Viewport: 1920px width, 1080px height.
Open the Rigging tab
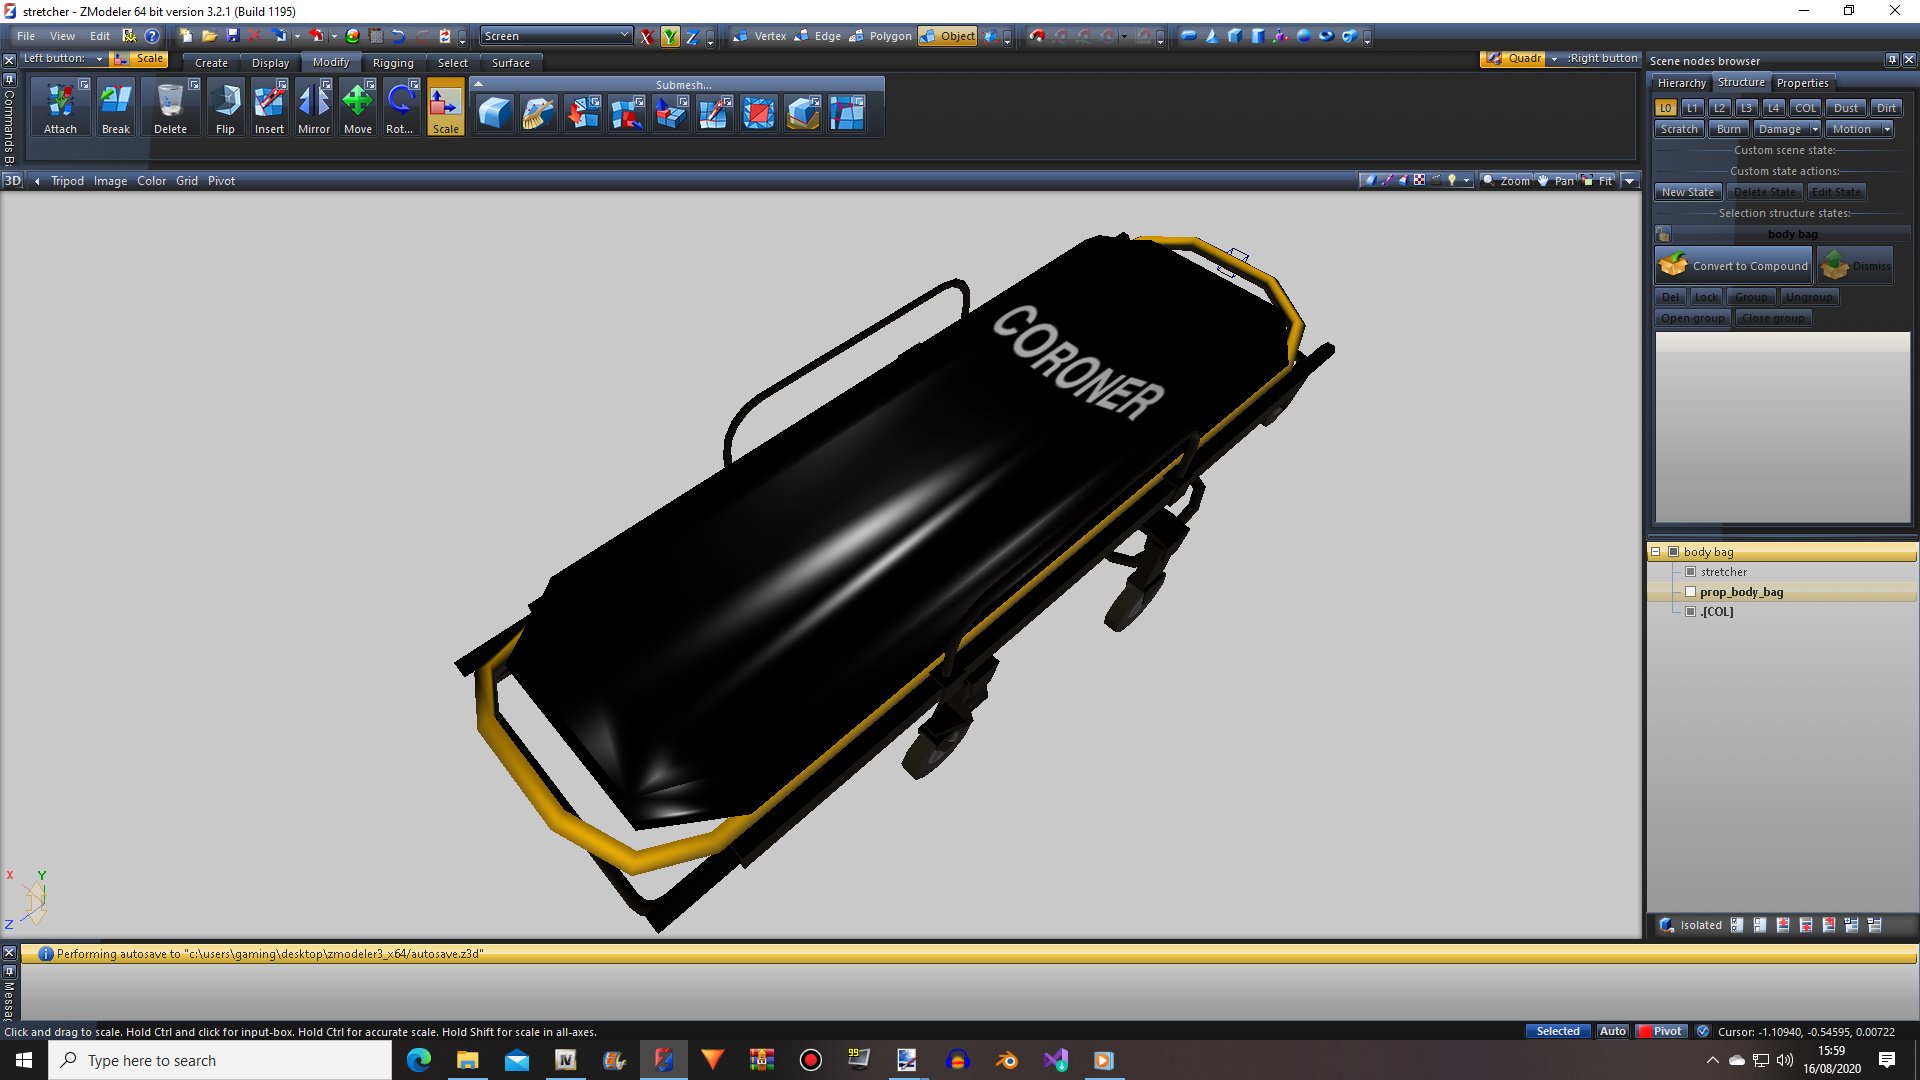click(392, 63)
